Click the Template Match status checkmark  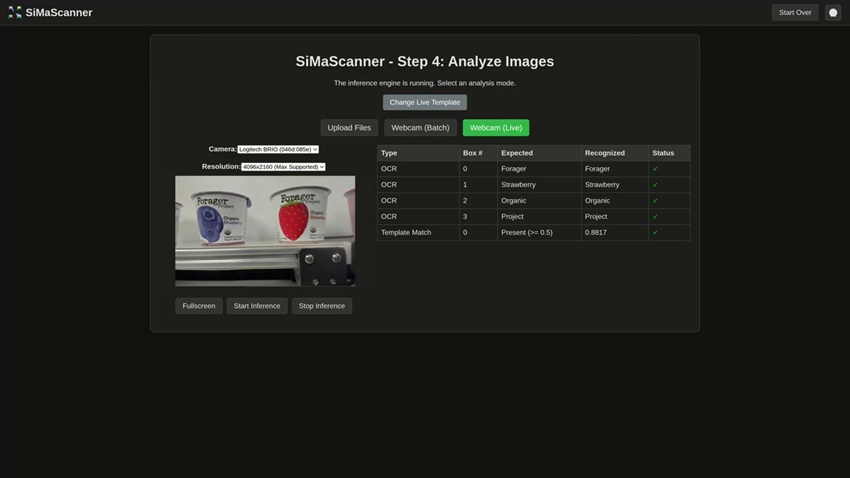coord(655,233)
